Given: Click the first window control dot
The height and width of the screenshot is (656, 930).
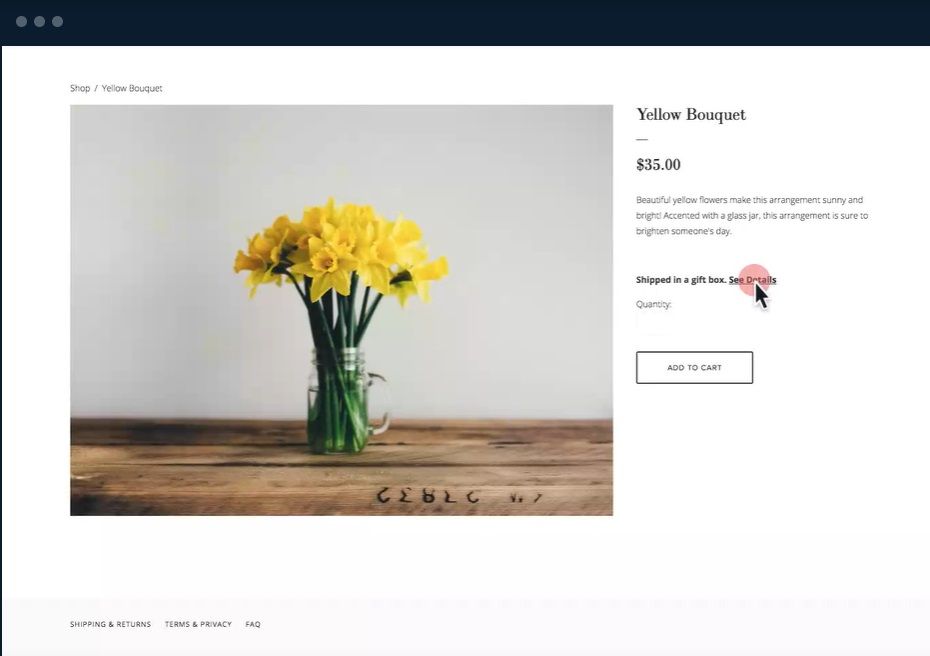Looking at the screenshot, I should click(x=21, y=22).
